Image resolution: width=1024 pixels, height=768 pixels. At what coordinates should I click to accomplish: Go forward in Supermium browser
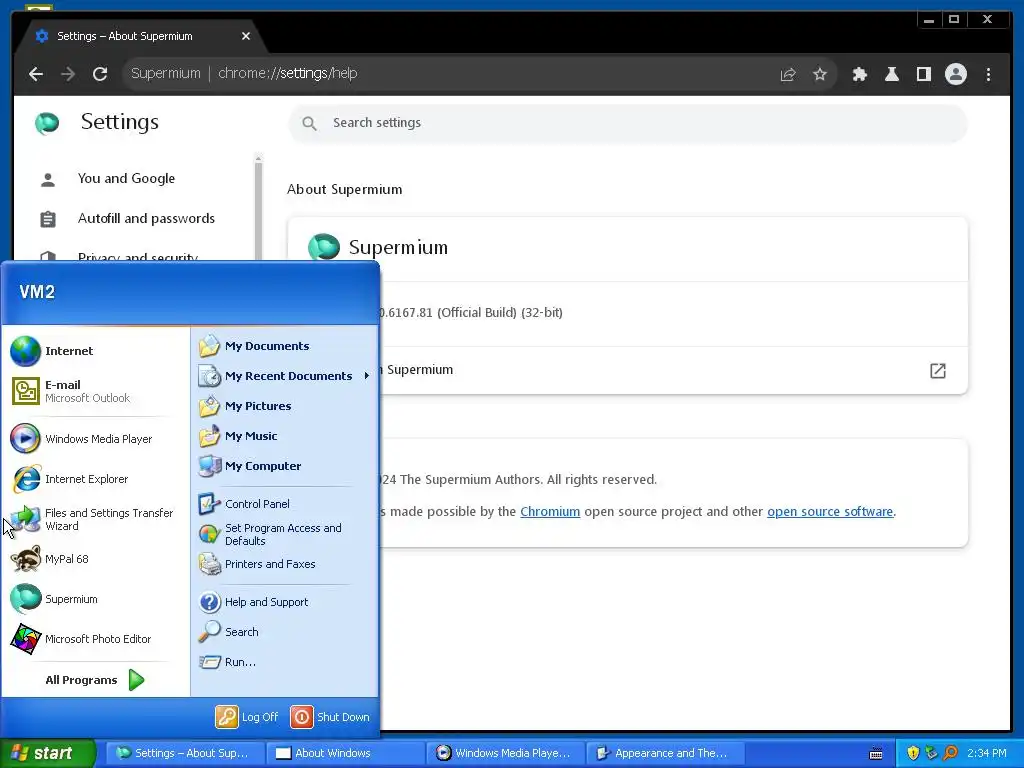pos(68,74)
